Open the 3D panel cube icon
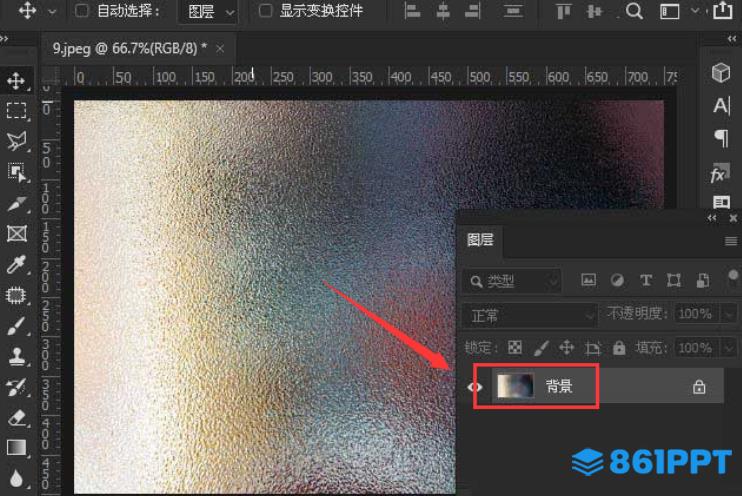742x496 pixels. click(x=721, y=72)
